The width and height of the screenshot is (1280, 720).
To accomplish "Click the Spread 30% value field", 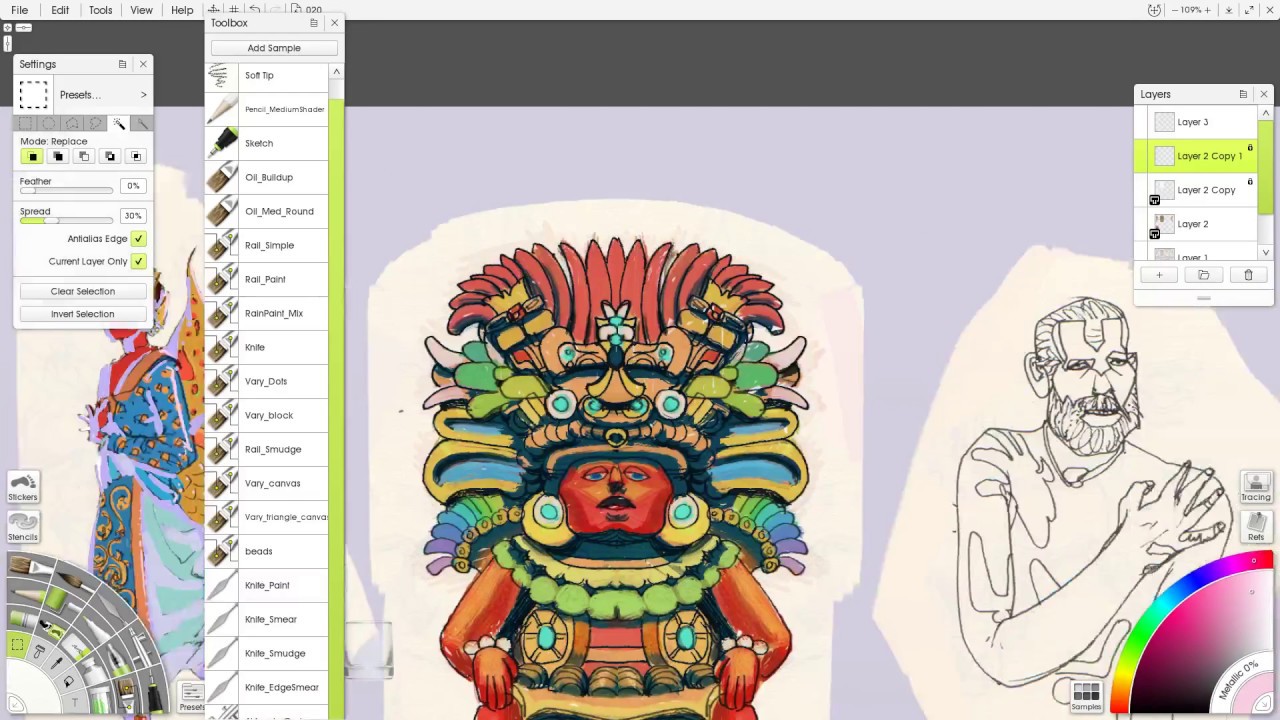I will click(x=133, y=216).
